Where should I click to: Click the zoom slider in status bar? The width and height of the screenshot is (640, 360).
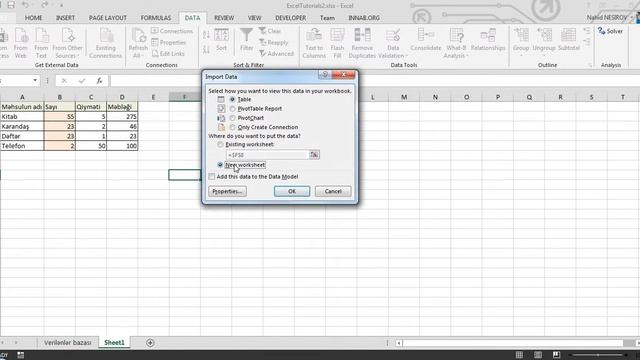pyautogui.click(x=598, y=355)
